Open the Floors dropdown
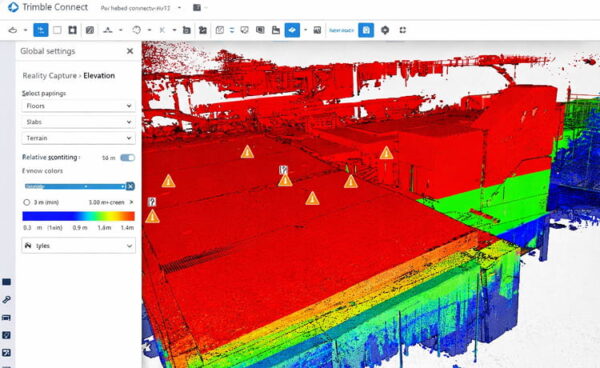The image size is (600, 368). (78, 106)
